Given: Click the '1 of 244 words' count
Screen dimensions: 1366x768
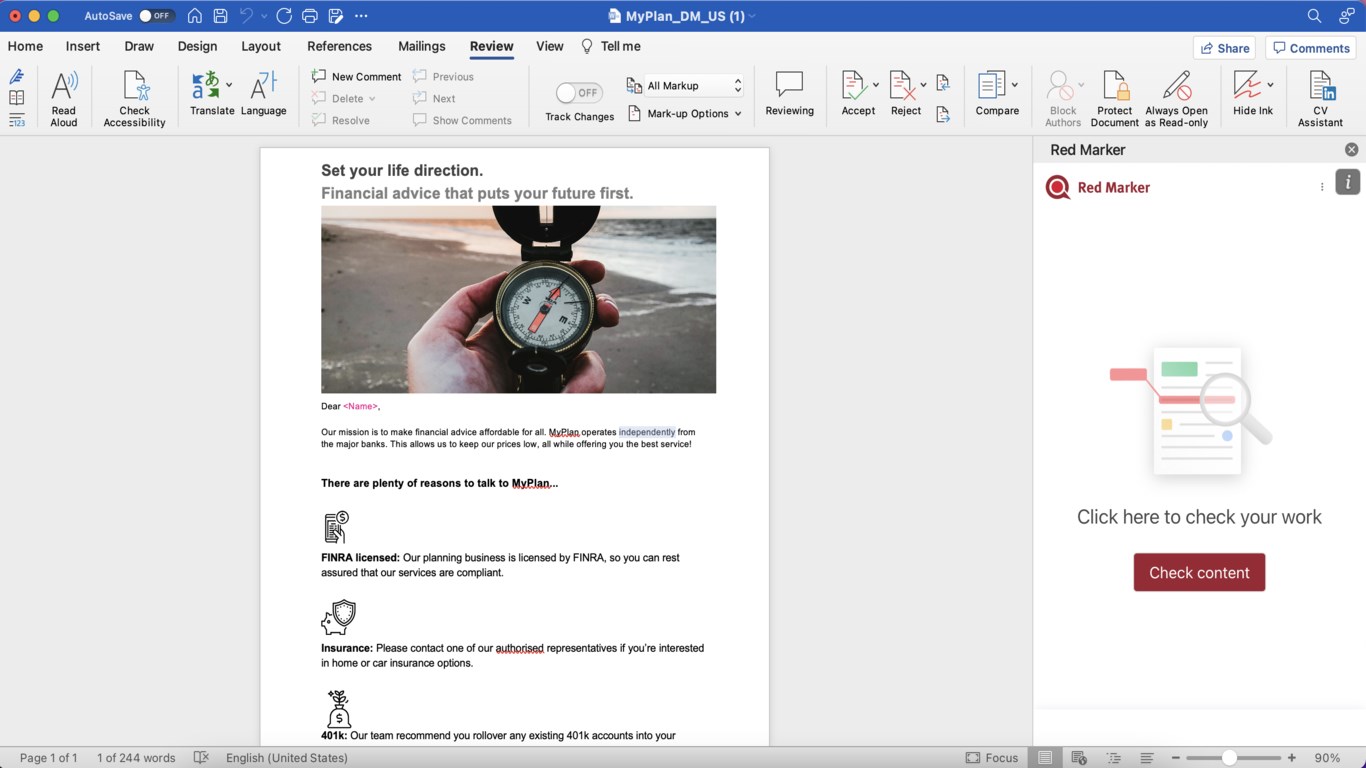Looking at the screenshot, I should pos(136,758).
